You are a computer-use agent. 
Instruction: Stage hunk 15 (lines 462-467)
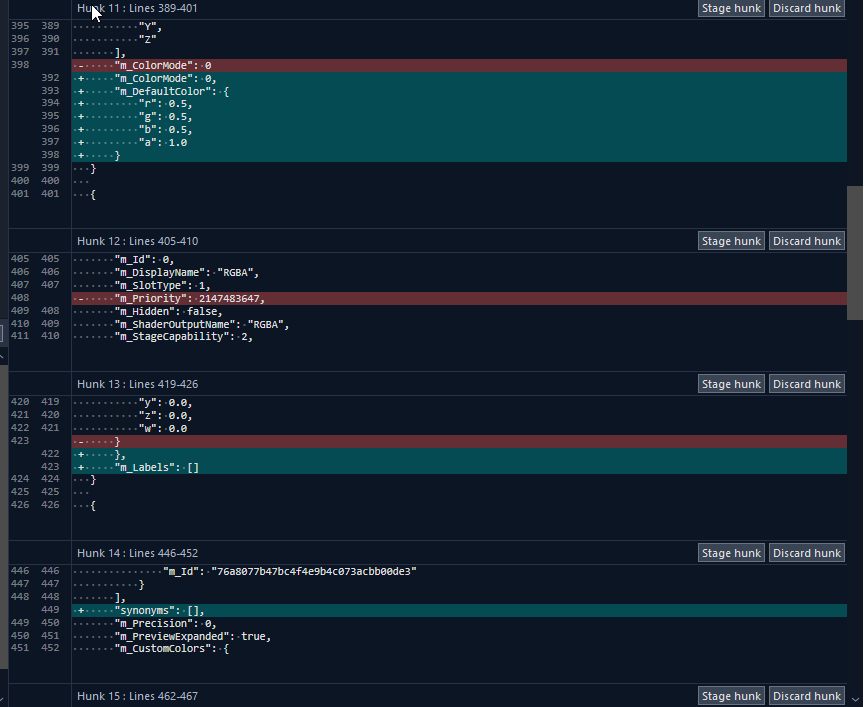[732, 696]
